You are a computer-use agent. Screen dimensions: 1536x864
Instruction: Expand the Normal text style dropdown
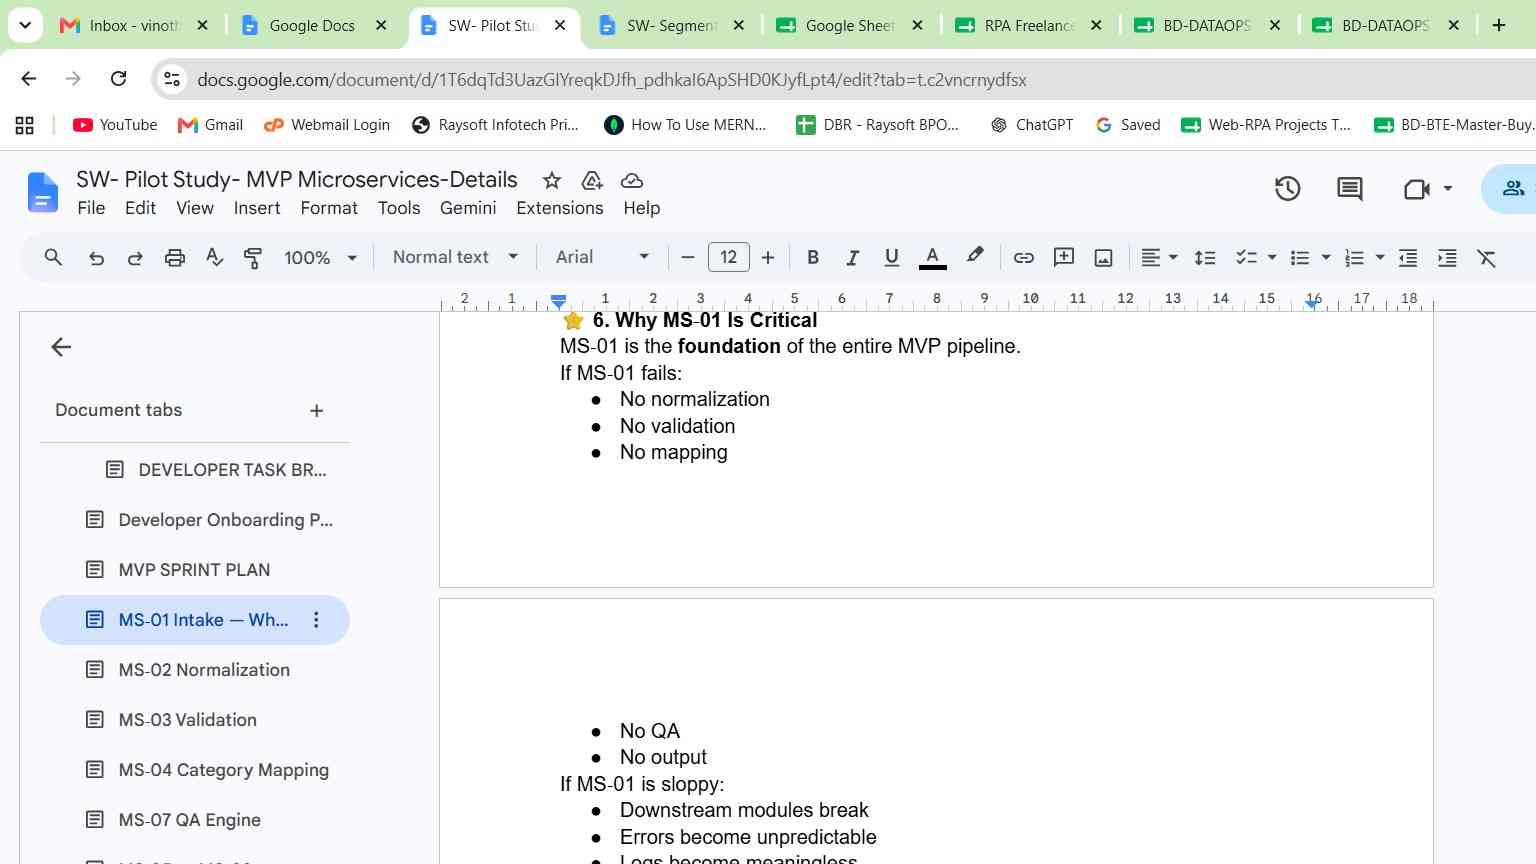coord(456,257)
